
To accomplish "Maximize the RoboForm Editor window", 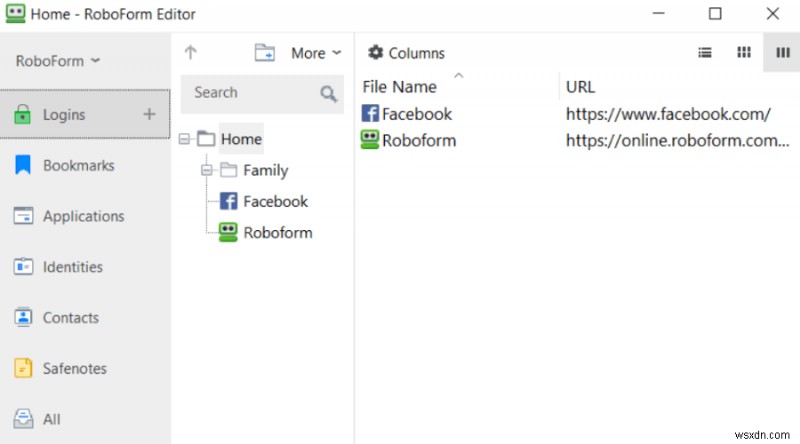I will (x=715, y=13).
